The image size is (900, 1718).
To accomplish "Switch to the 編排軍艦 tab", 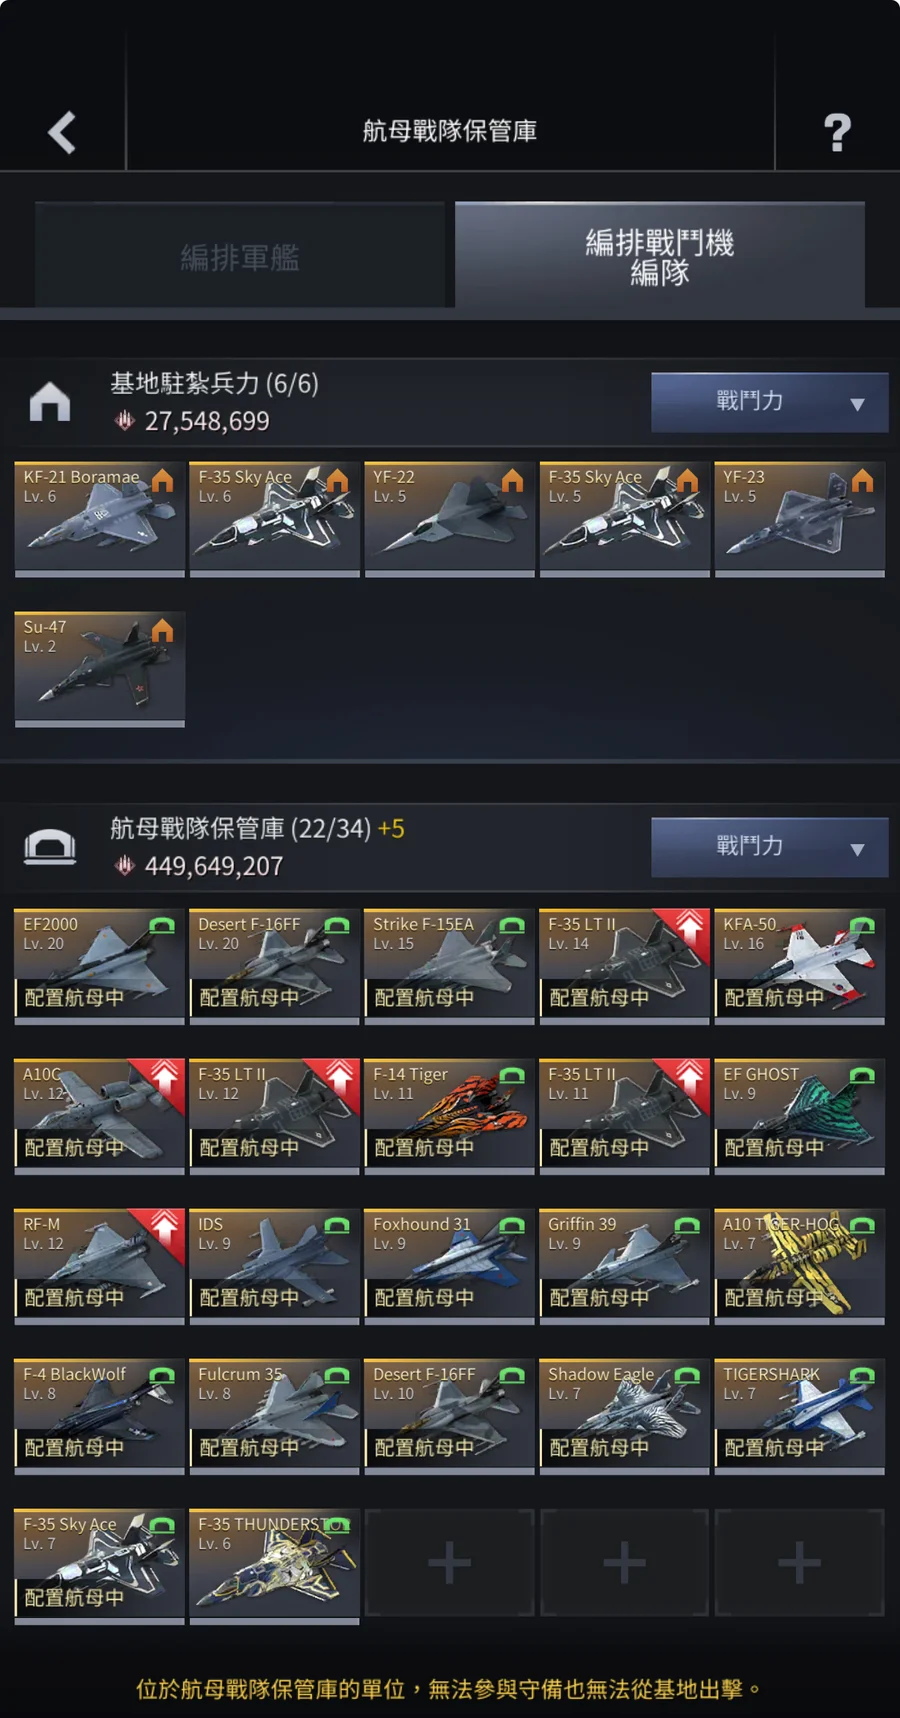I will tap(240, 256).
